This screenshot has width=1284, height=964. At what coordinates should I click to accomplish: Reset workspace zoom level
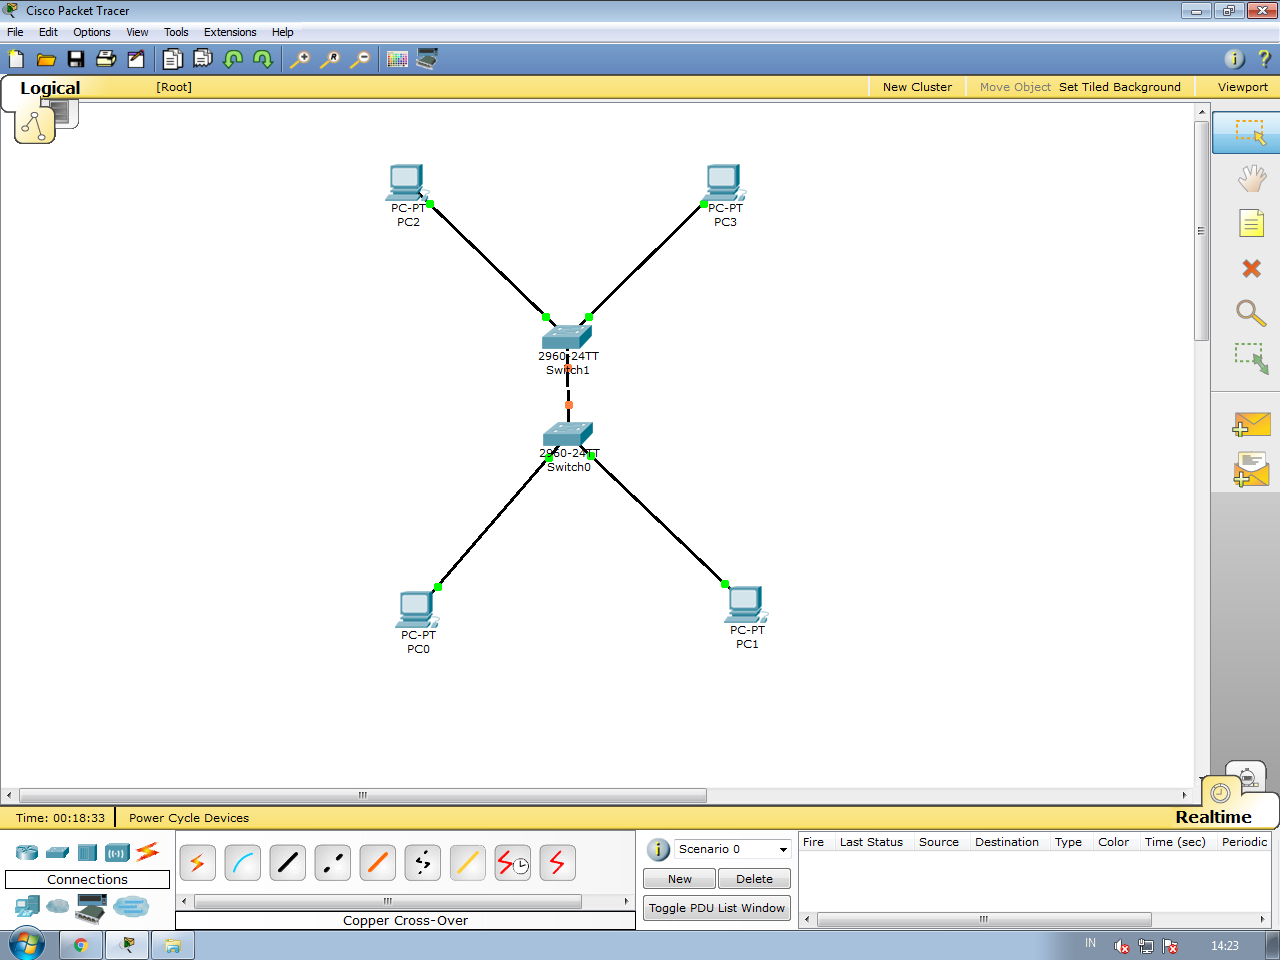pos(330,60)
